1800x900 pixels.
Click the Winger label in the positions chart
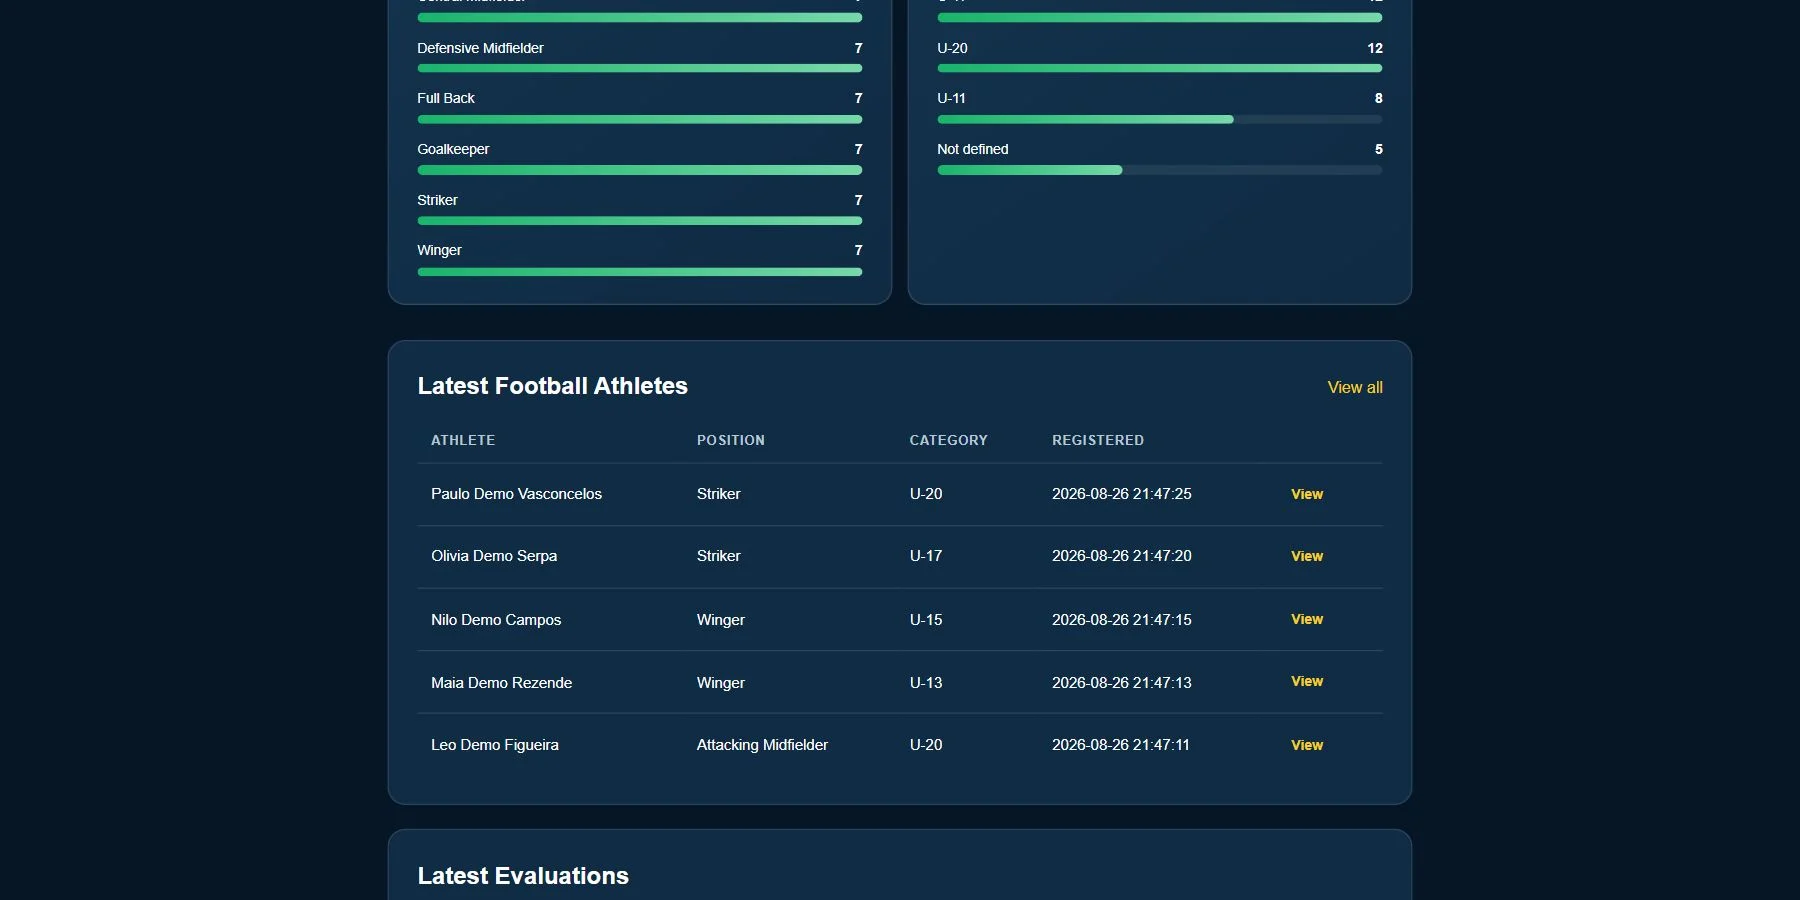point(439,250)
